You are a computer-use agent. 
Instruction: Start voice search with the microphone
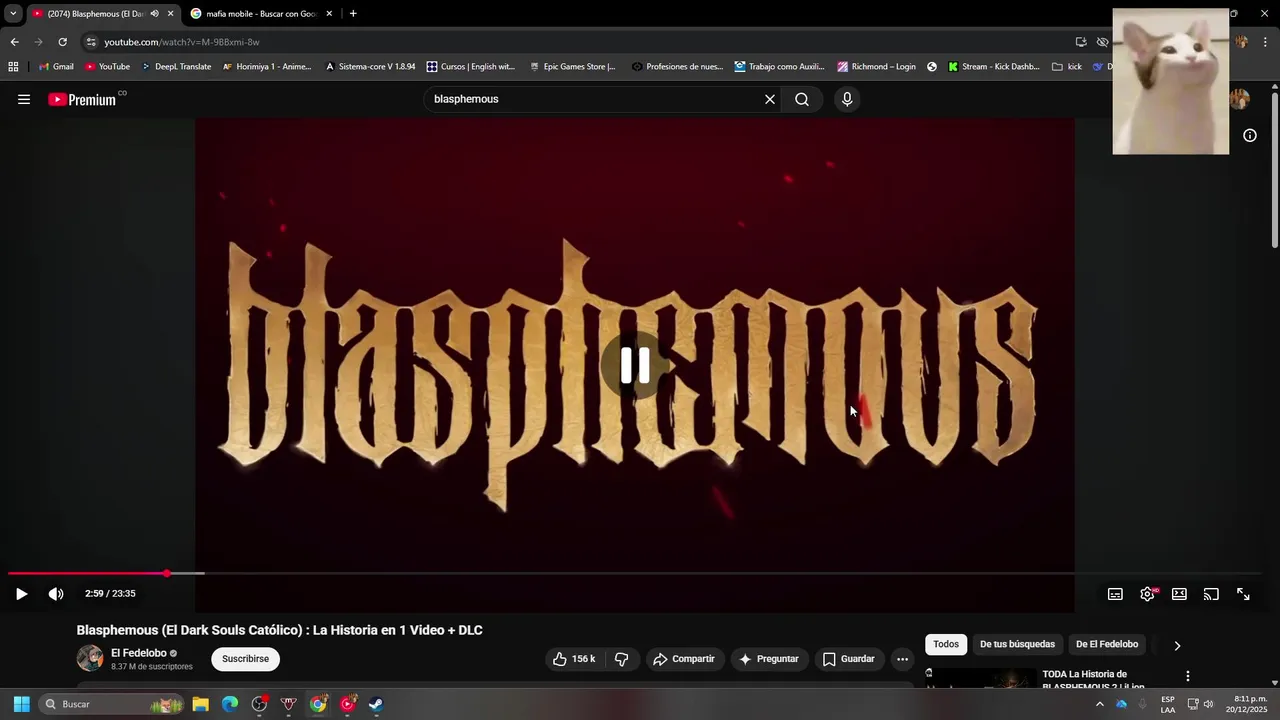coord(847,99)
